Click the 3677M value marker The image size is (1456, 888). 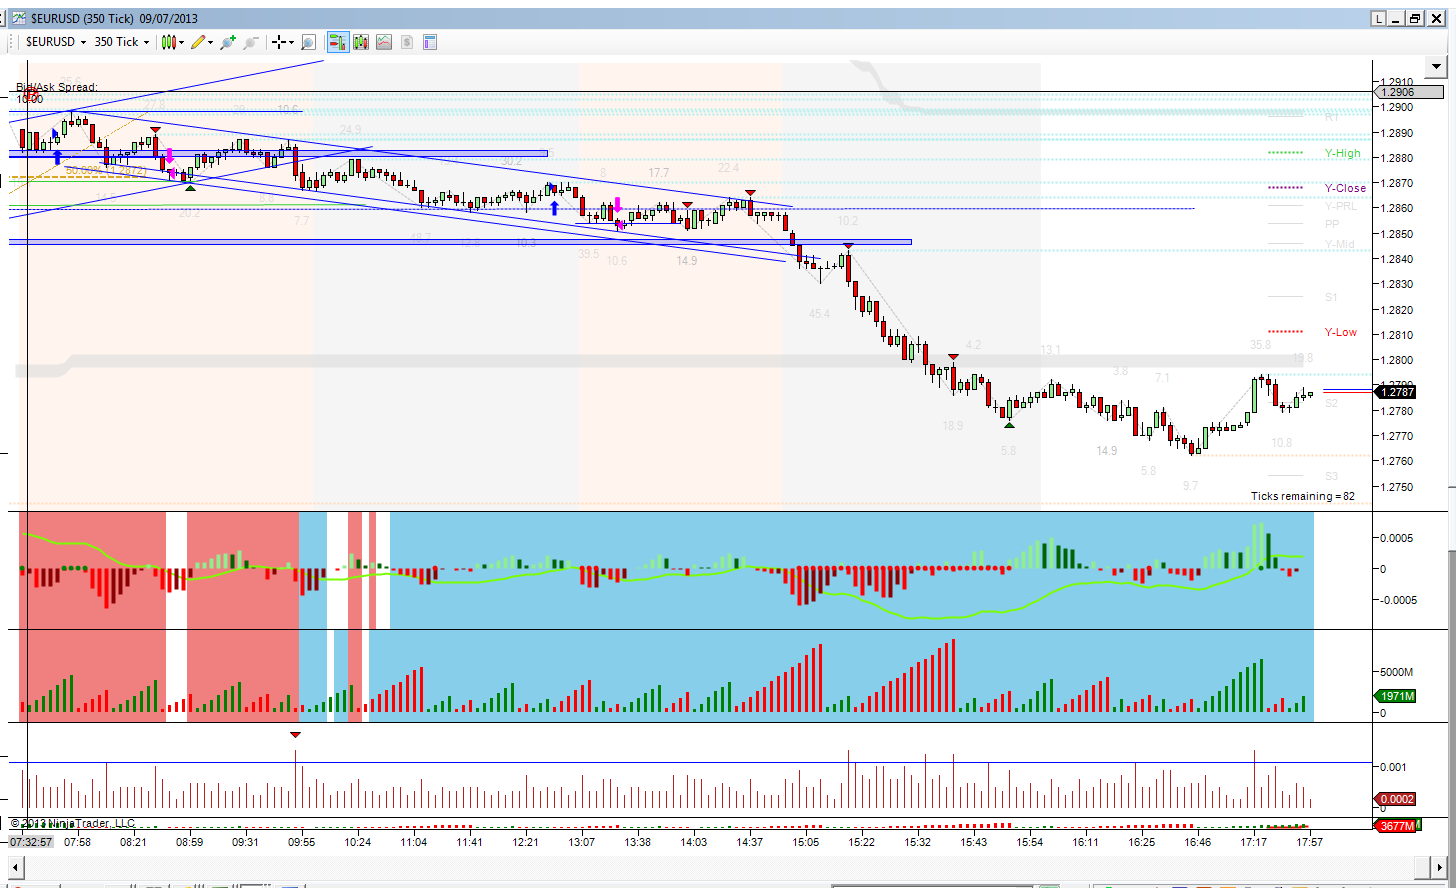coord(1396,826)
